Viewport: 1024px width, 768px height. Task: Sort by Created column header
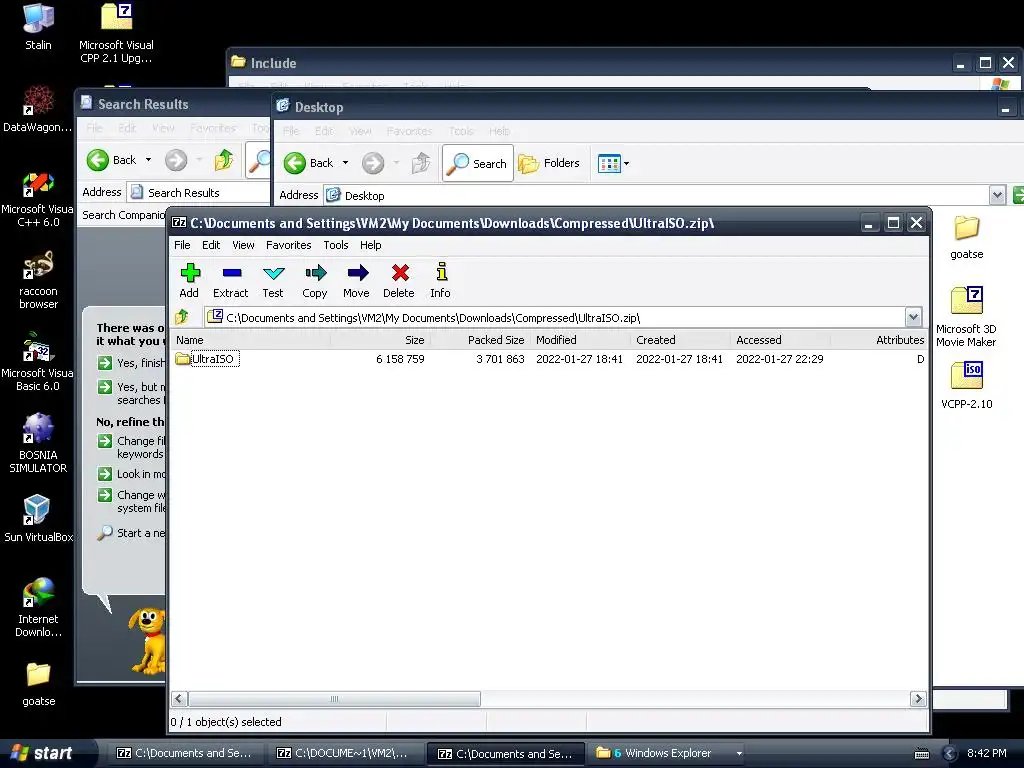(x=680, y=340)
